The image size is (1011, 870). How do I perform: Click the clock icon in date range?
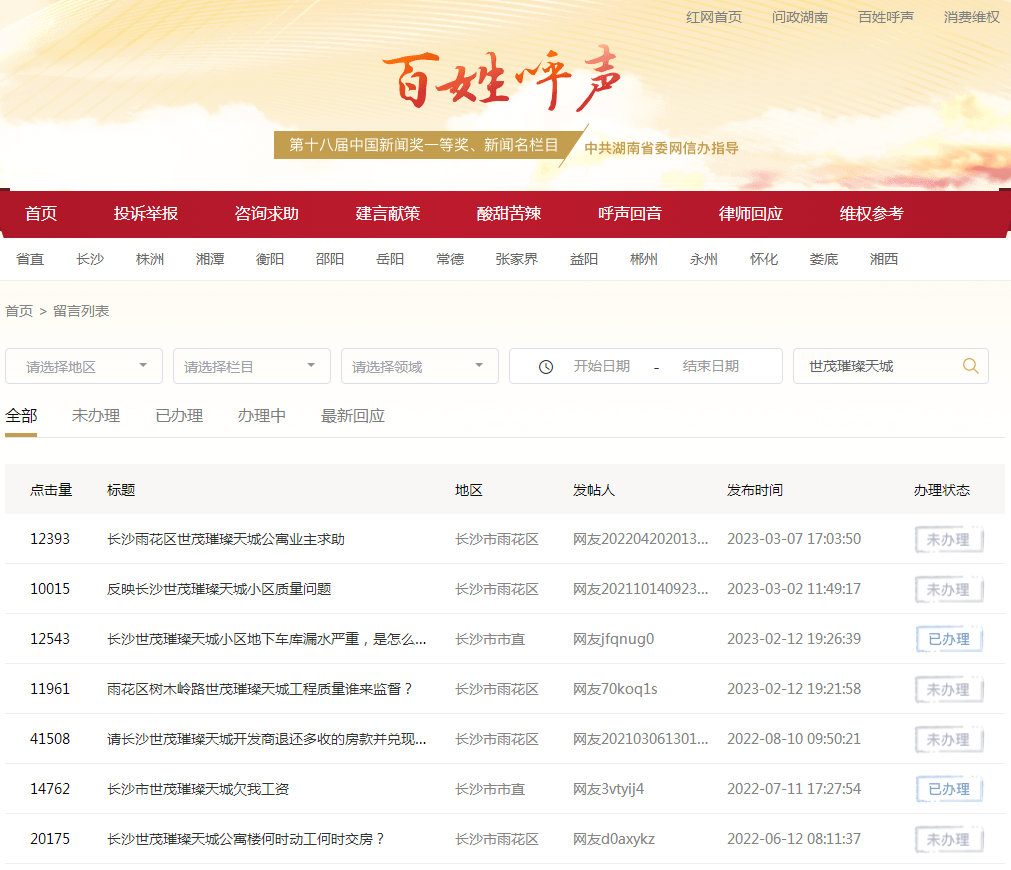click(545, 367)
